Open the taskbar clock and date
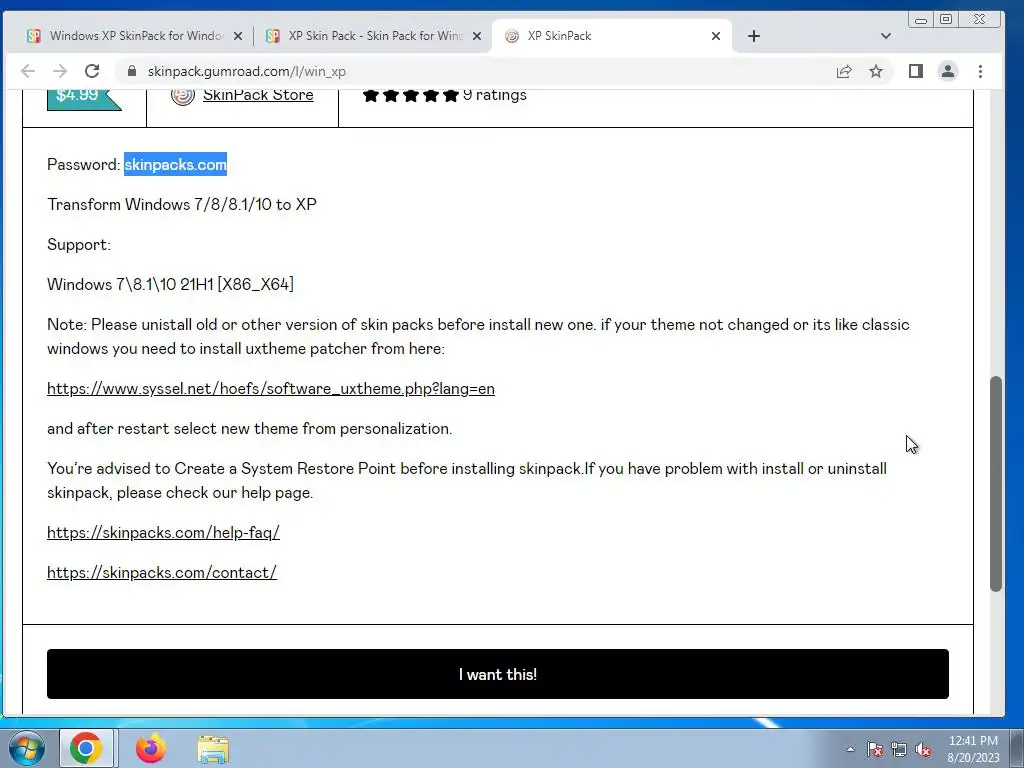The width and height of the screenshot is (1024, 768). click(973, 749)
